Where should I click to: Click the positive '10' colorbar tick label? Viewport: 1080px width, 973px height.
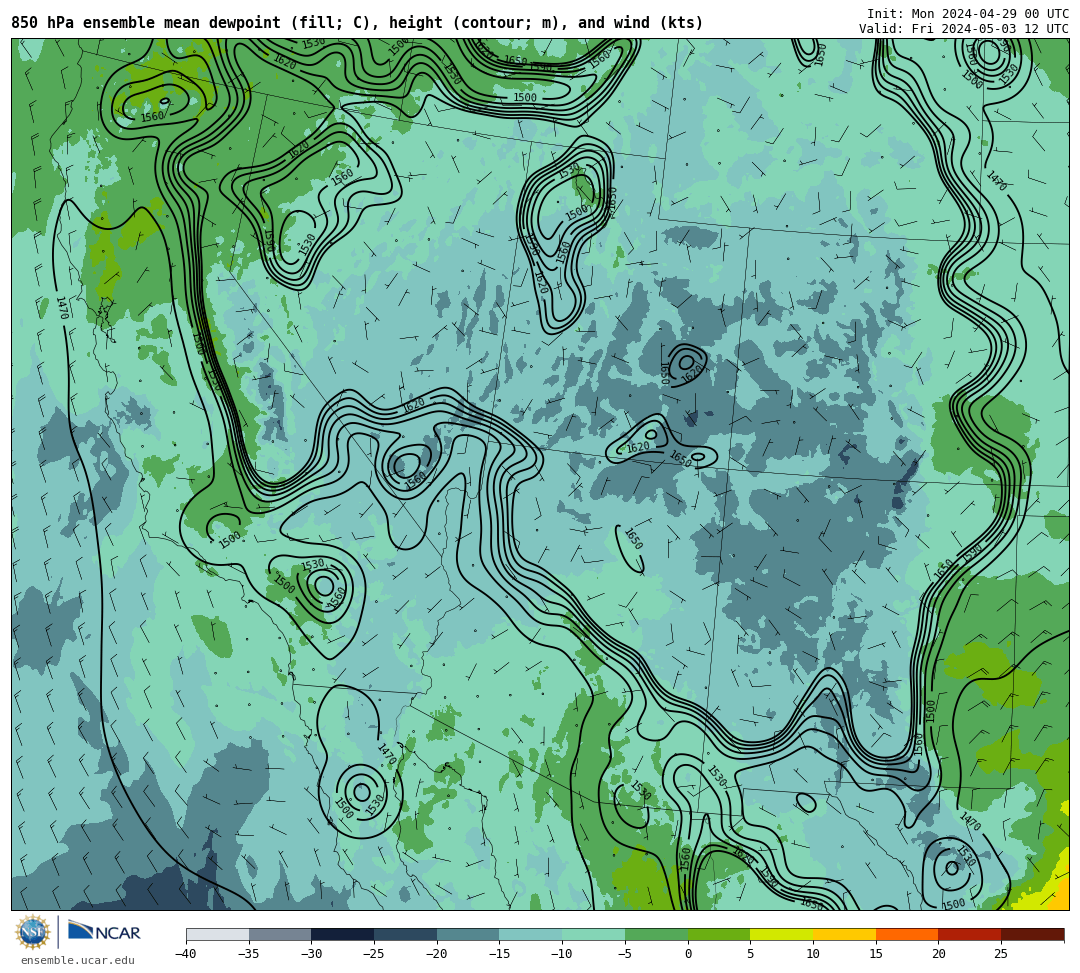point(813,954)
